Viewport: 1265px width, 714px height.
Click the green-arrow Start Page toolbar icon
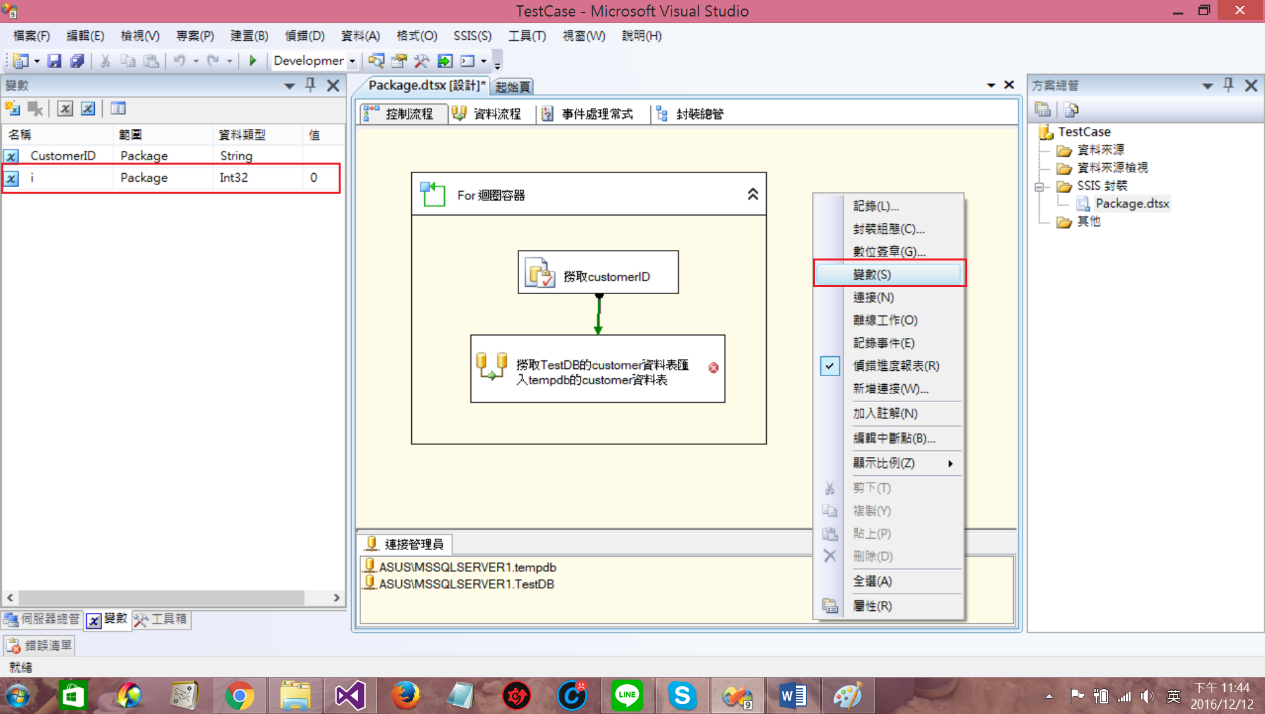[445, 61]
